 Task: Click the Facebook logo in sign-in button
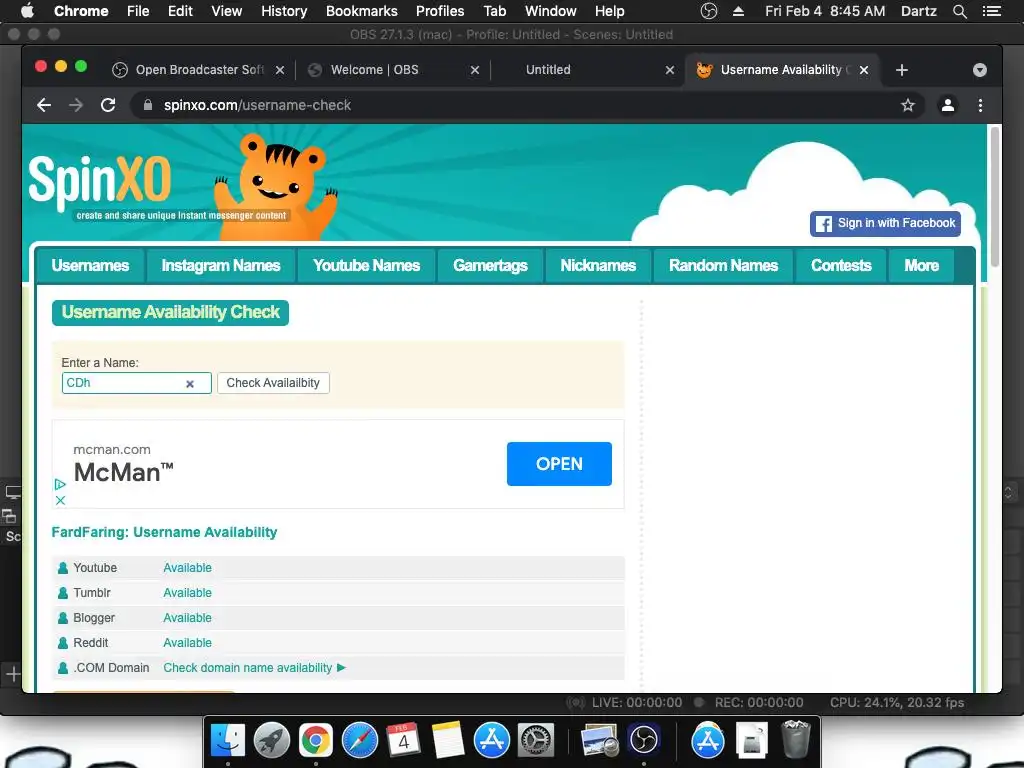tap(824, 223)
